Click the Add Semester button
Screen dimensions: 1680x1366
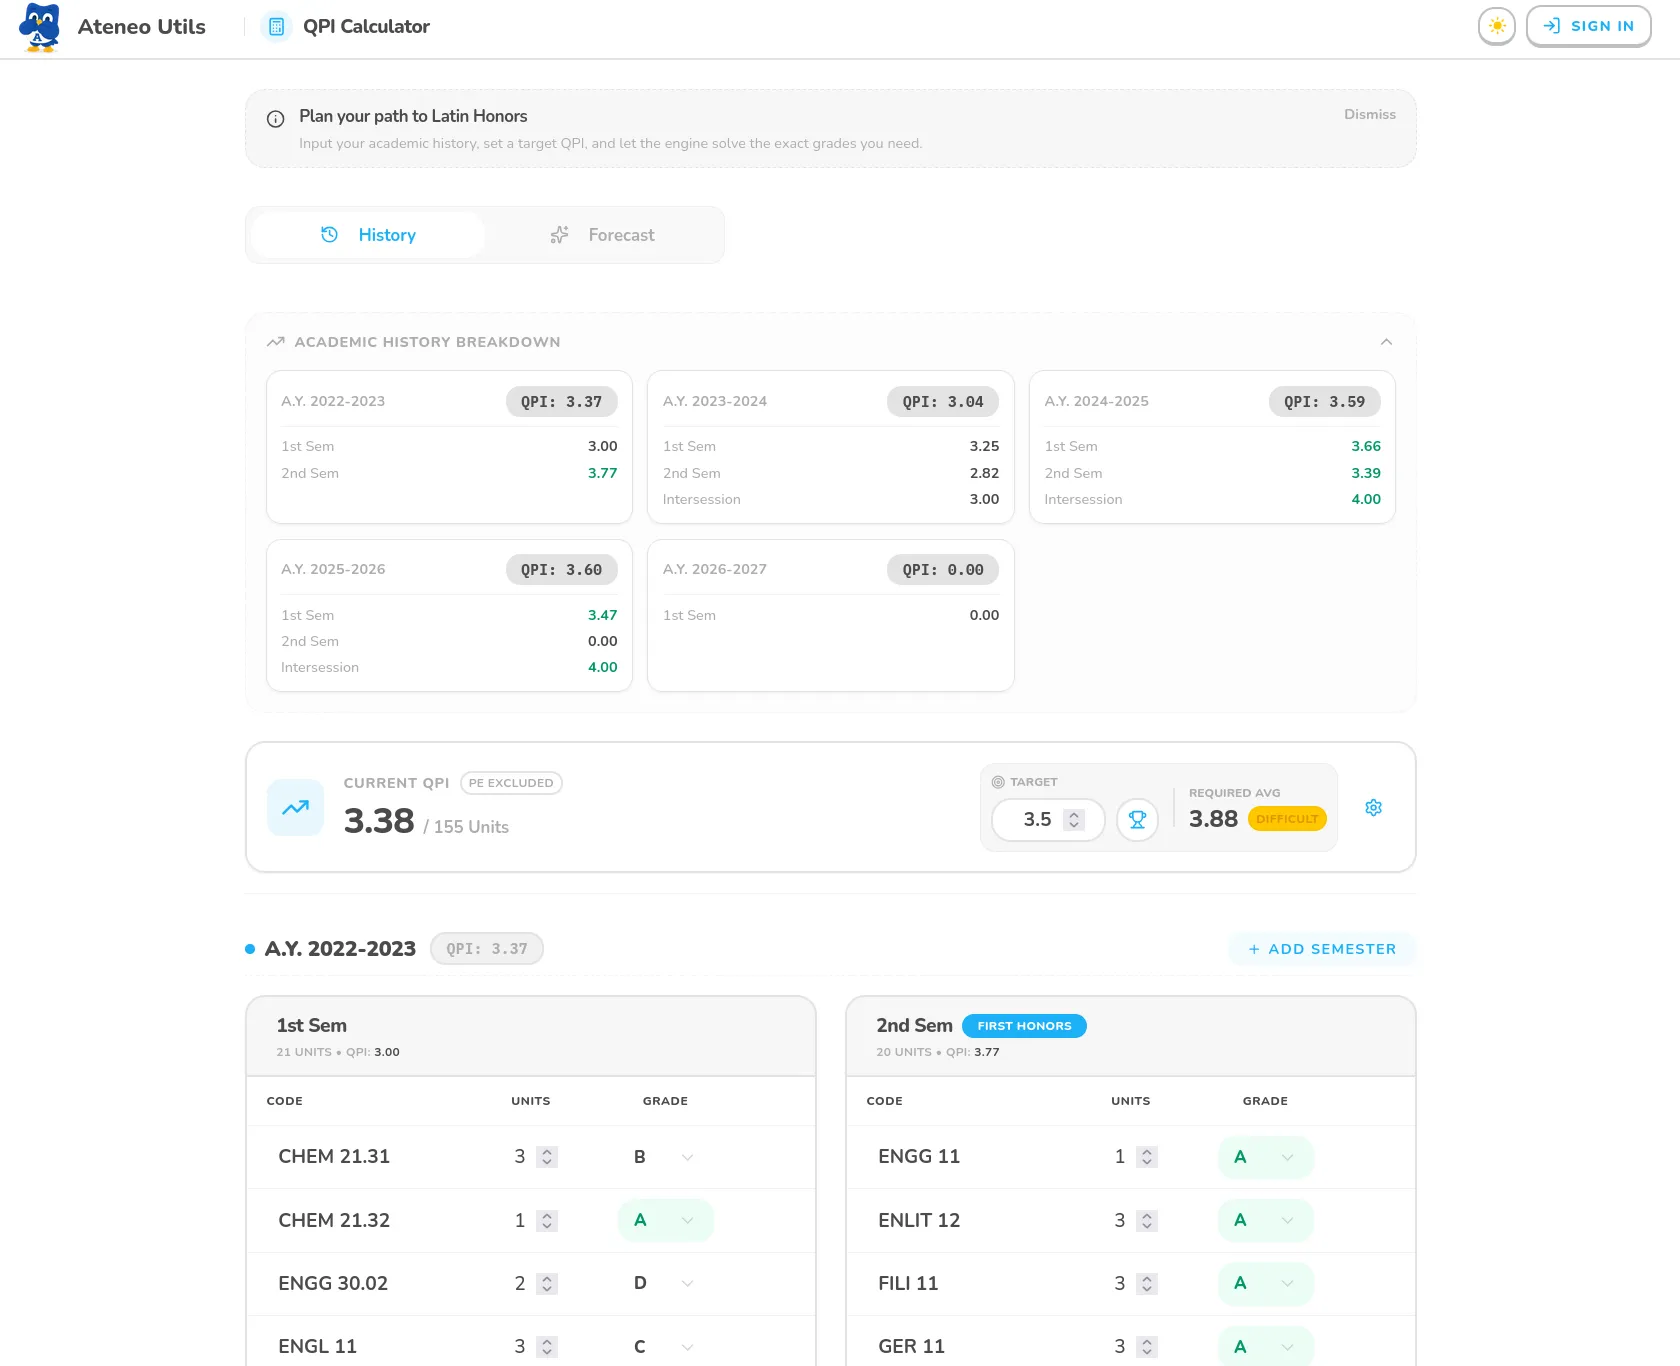pyautogui.click(x=1321, y=948)
